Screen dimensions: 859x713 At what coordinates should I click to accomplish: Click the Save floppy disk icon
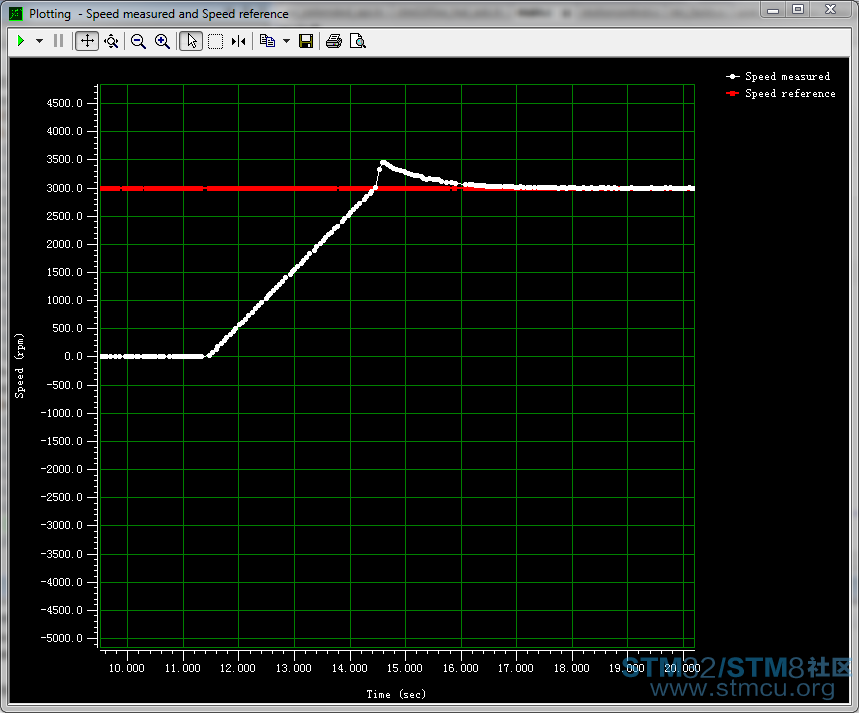tap(306, 41)
